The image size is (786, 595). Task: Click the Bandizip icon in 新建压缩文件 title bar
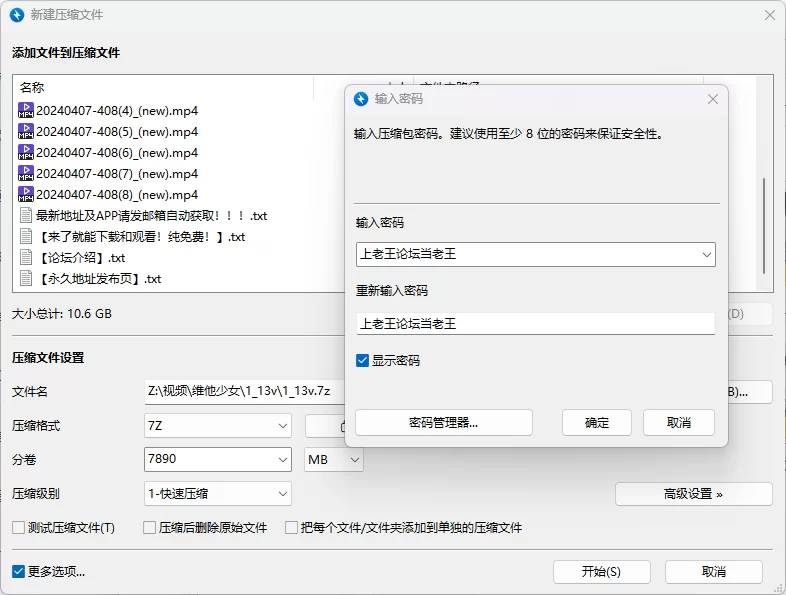point(17,15)
